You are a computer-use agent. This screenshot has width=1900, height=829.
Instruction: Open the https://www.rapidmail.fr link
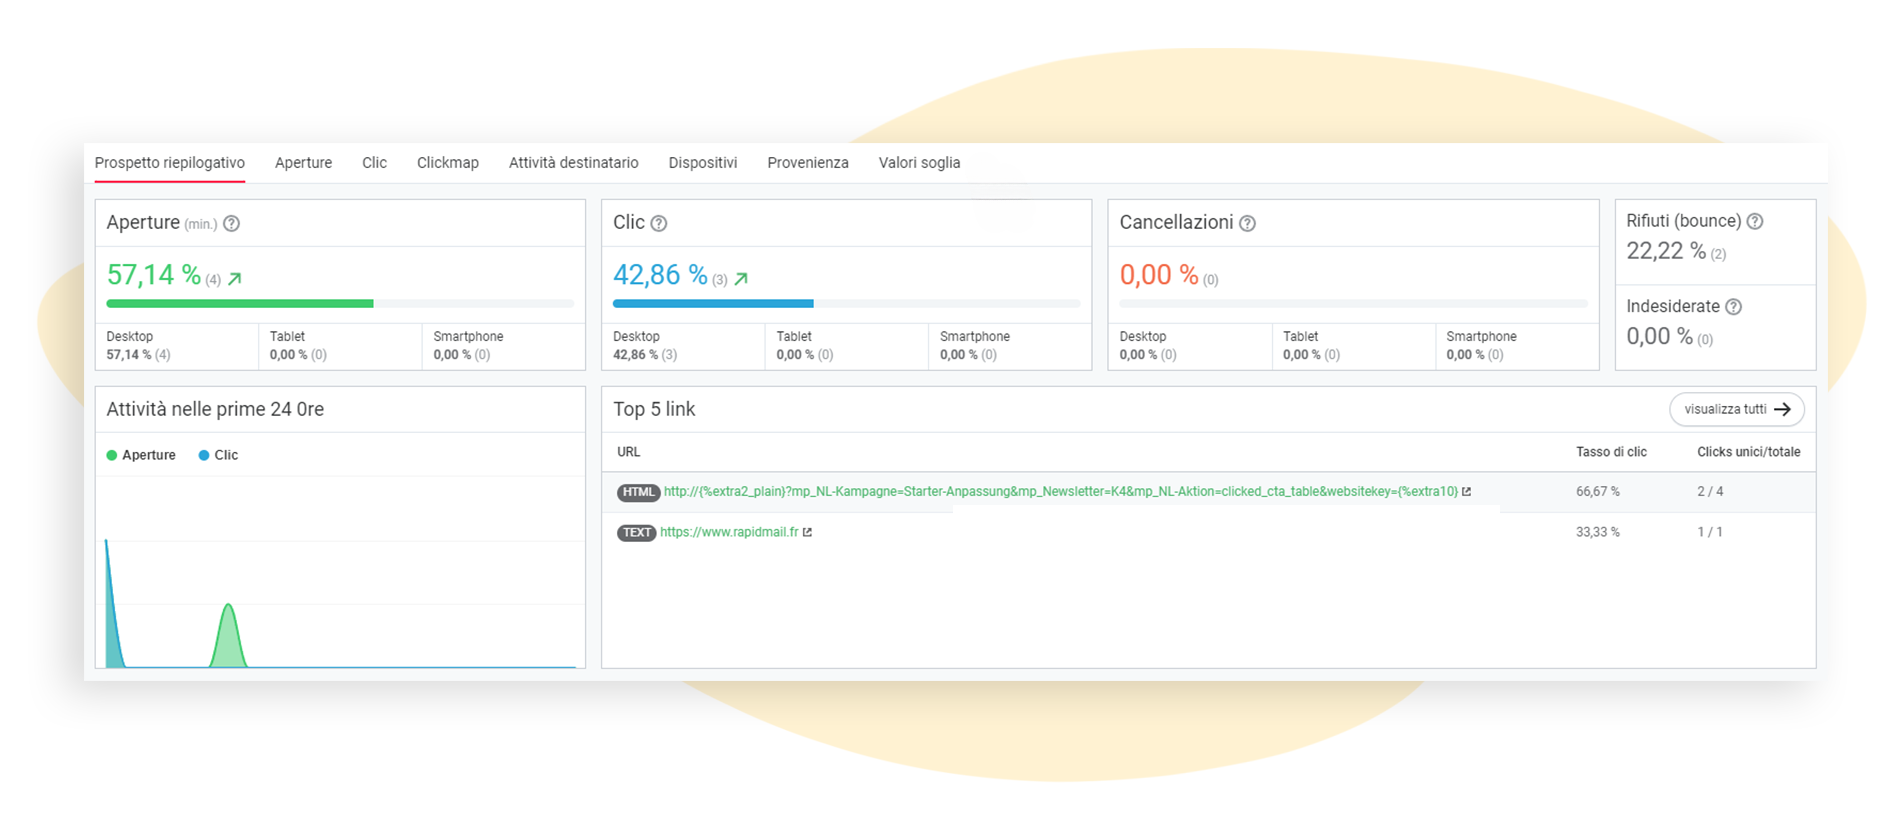pos(729,533)
